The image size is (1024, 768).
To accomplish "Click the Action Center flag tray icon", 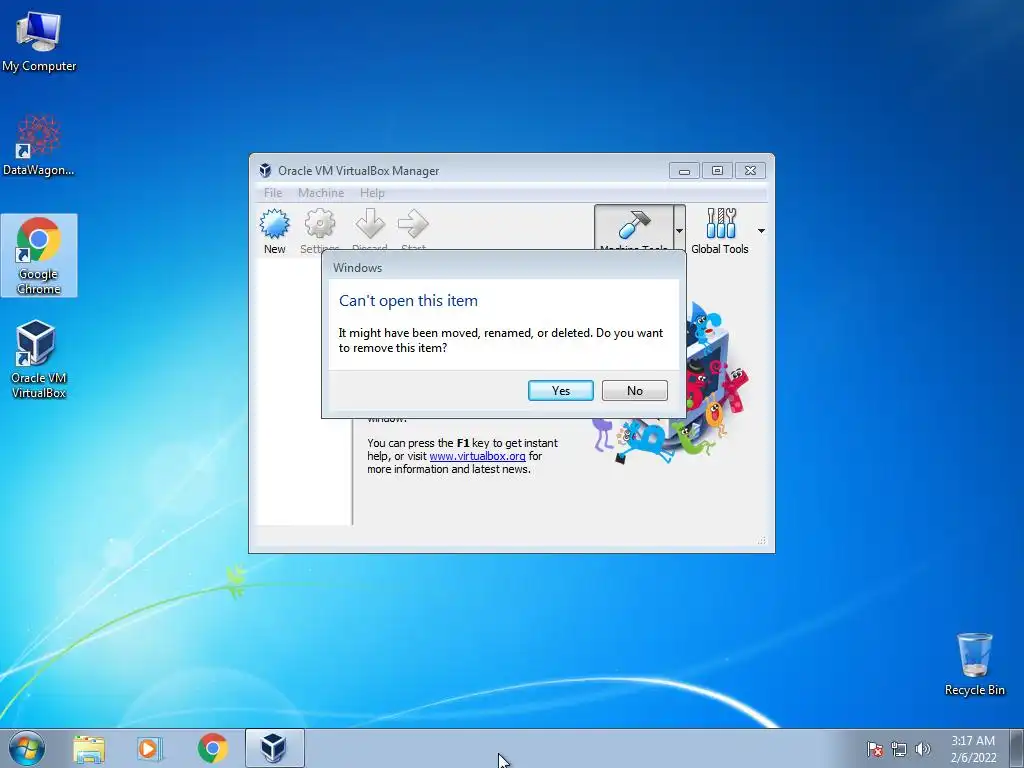I will point(874,749).
